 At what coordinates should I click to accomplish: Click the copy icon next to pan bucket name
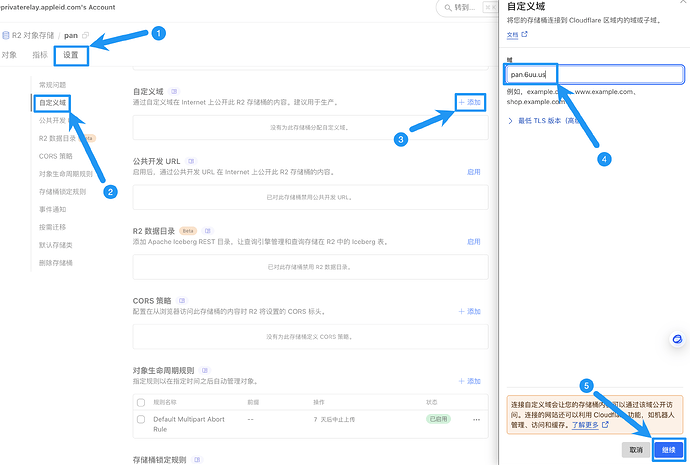[86, 35]
